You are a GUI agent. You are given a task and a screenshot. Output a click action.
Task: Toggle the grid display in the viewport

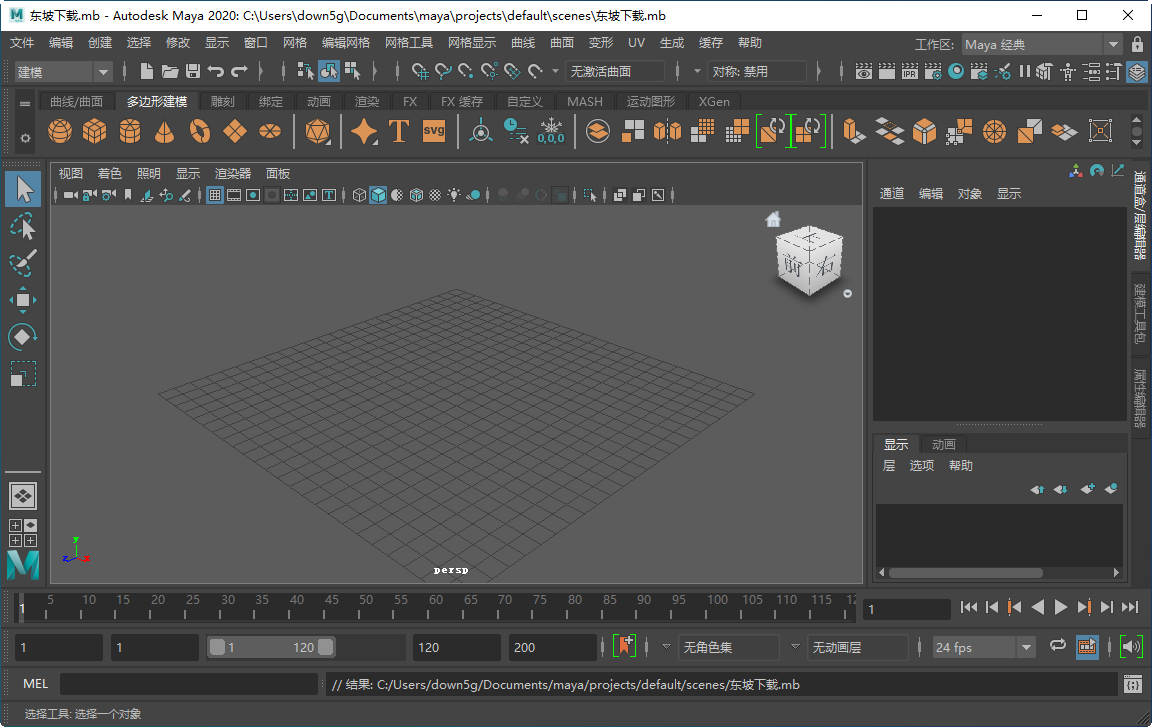click(x=215, y=195)
